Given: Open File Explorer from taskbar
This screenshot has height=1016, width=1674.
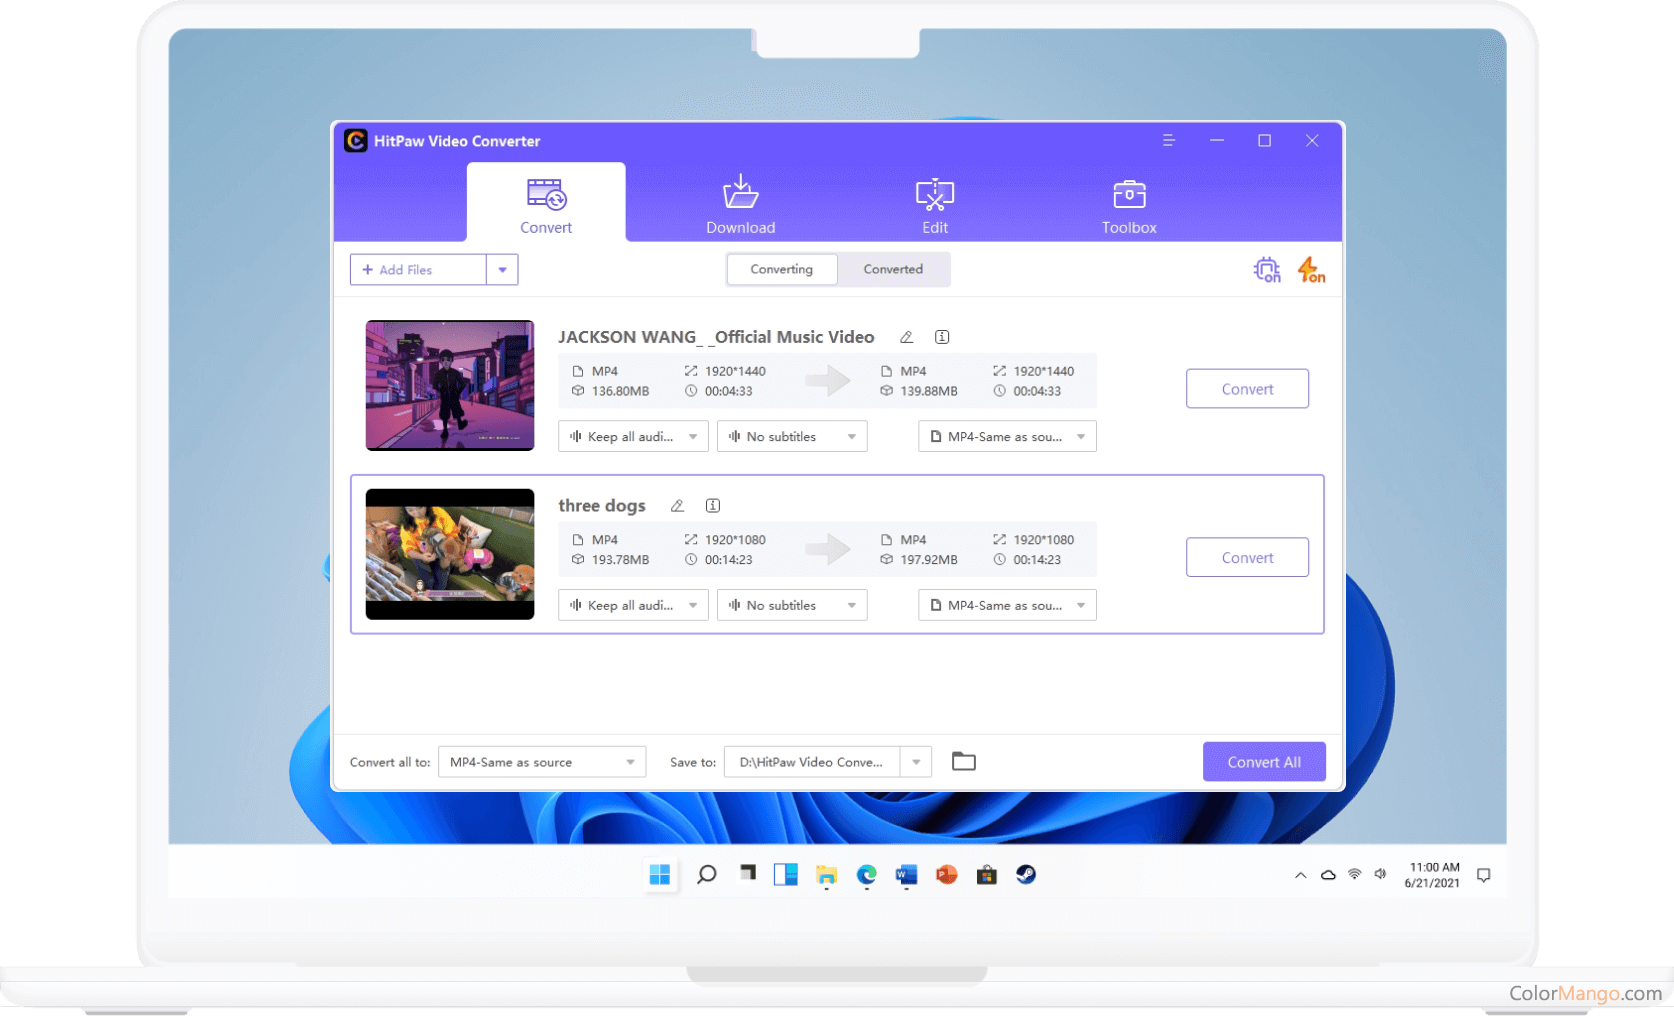Looking at the screenshot, I should tap(826, 875).
